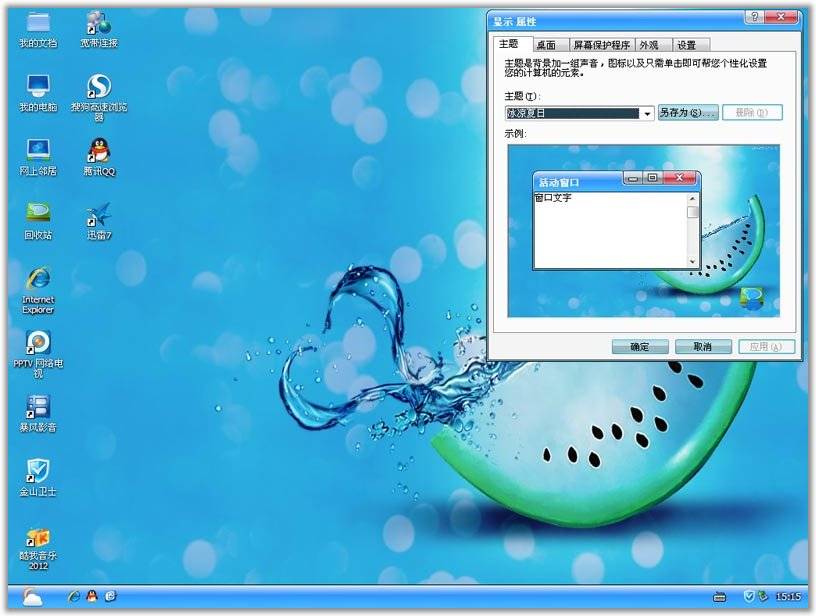
Task: Click the 删除 delete button
Action: pos(752,112)
